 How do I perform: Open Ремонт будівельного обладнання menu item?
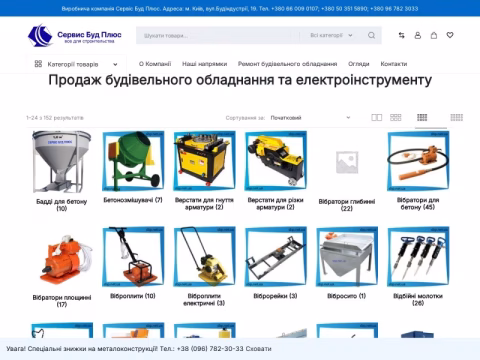pyautogui.click(x=287, y=64)
